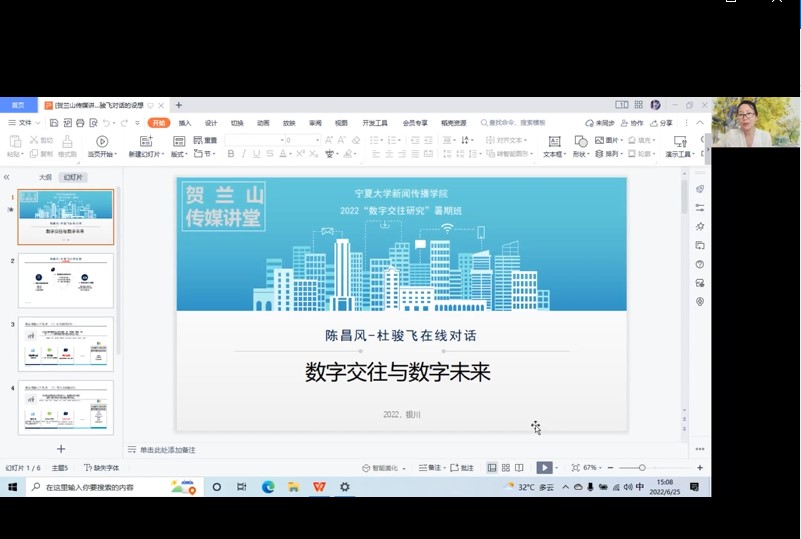Insert a text box using 文本框
The width and height of the screenshot is (801, 539).
(553, 142)
